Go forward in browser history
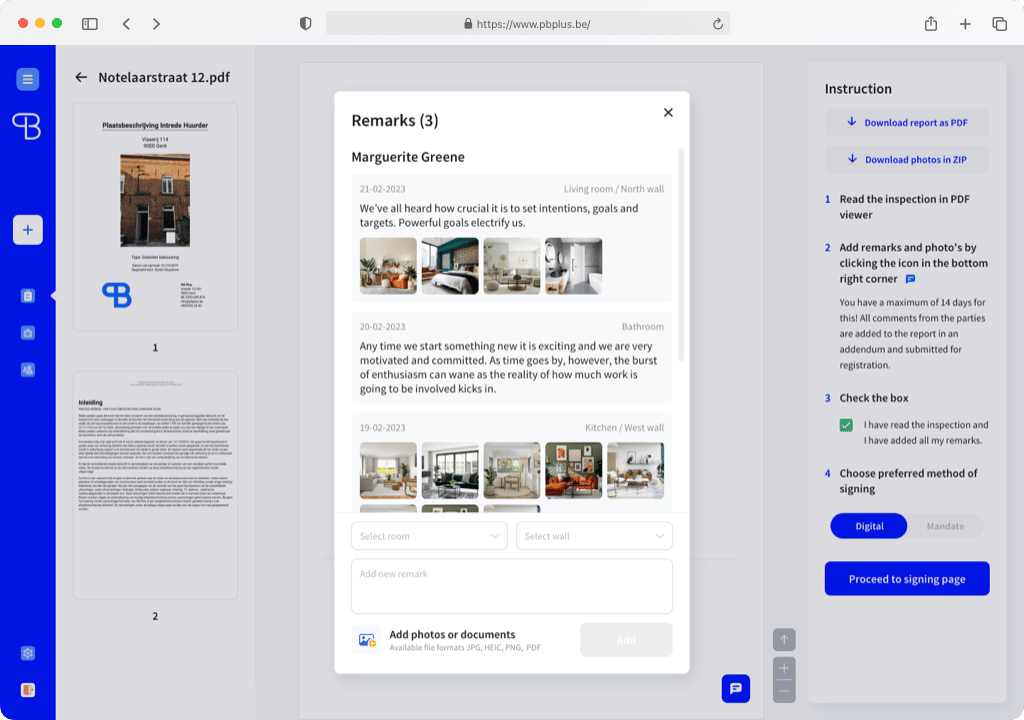Viewport: 1024px width, 720px height. click(156, 24)
